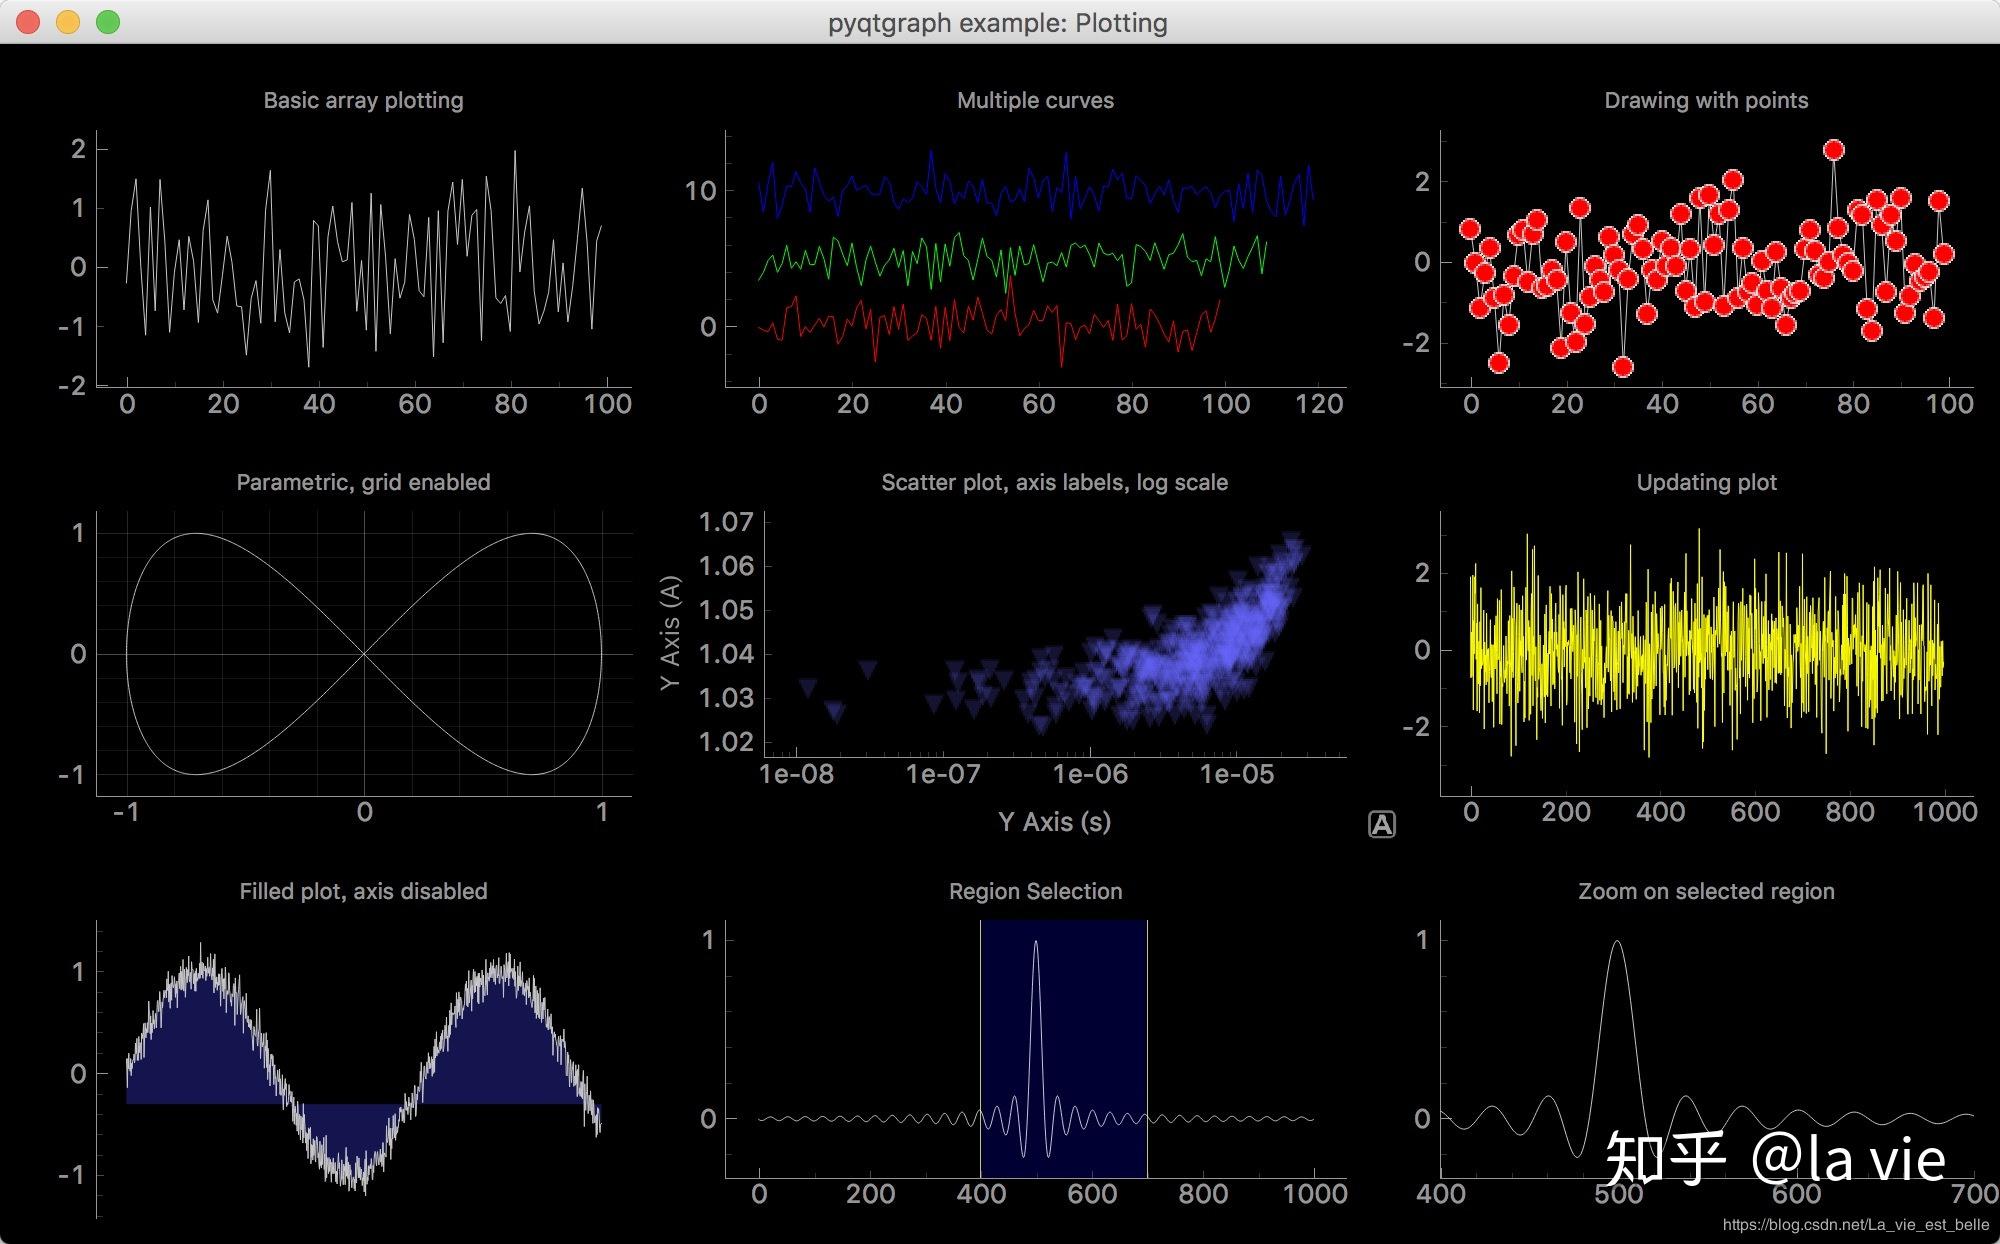Click the center crossing of the parametric curve
Screen dimensions: 2000x1244
[364, 654]
